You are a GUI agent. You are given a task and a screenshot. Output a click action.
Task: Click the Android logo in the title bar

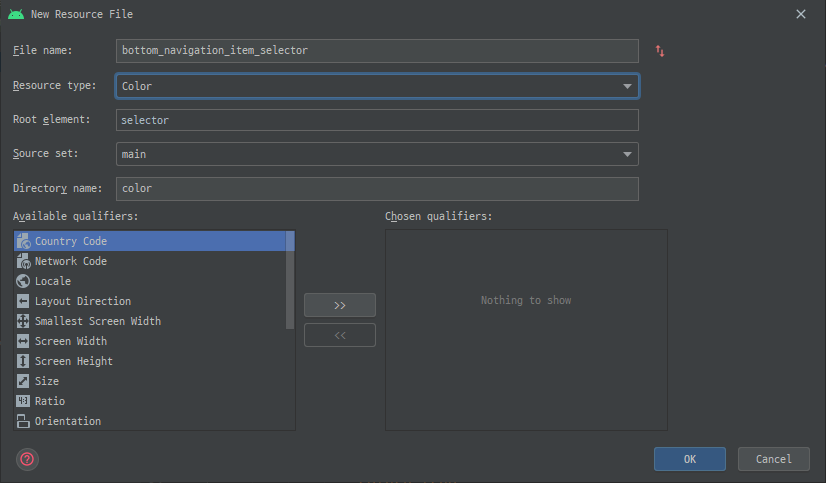click(16, 14)
